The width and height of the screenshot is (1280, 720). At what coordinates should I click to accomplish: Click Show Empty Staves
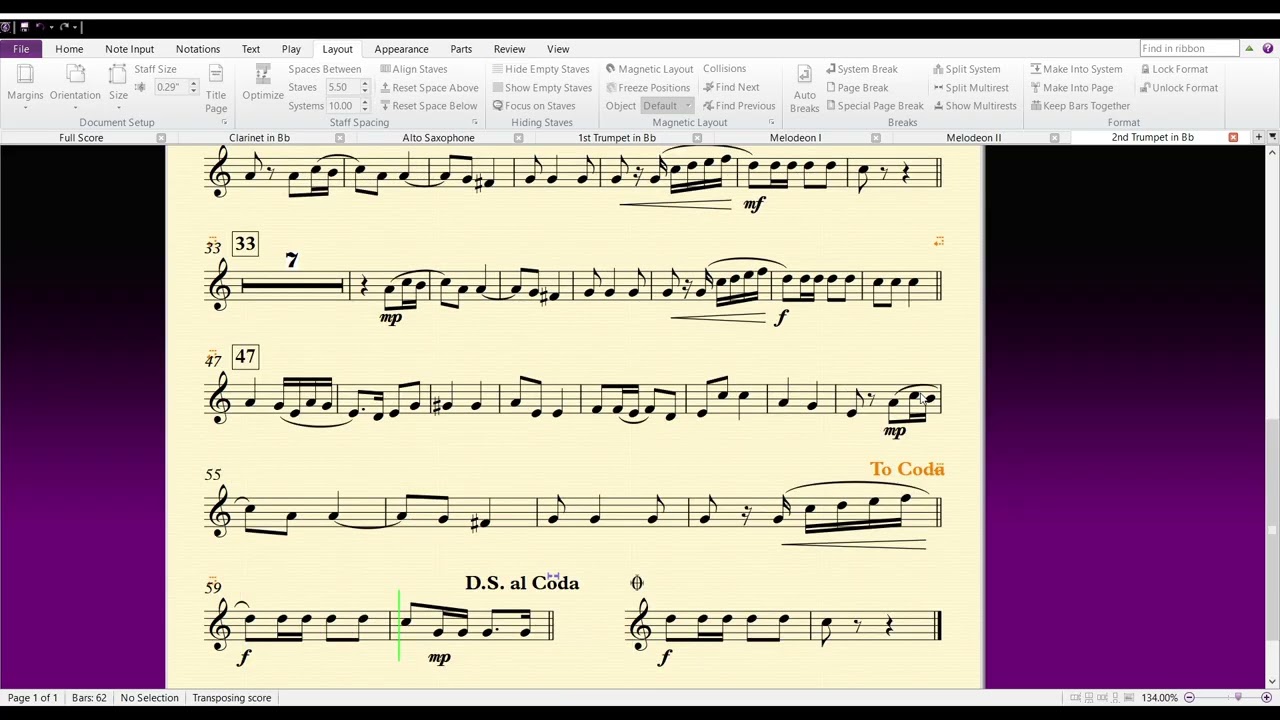click(x=541, y=88)
